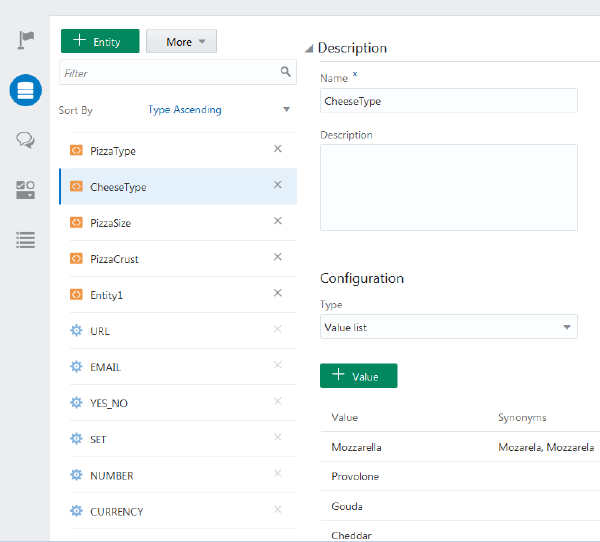Screen dimensions: 600x542
Task: Click the orange icon beside Entity1
Action: pos(76,294)
